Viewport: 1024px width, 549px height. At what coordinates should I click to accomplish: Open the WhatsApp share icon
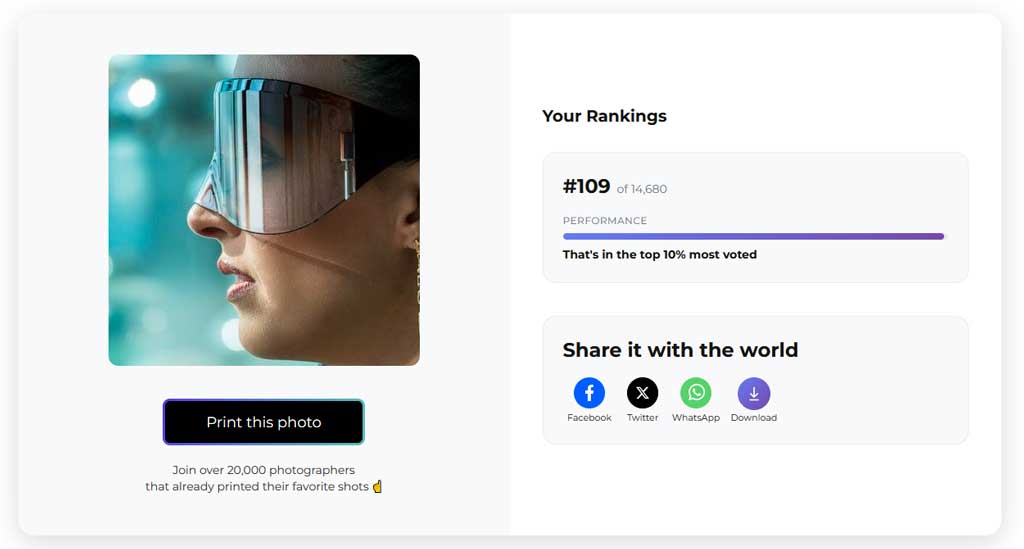(696, 393)
